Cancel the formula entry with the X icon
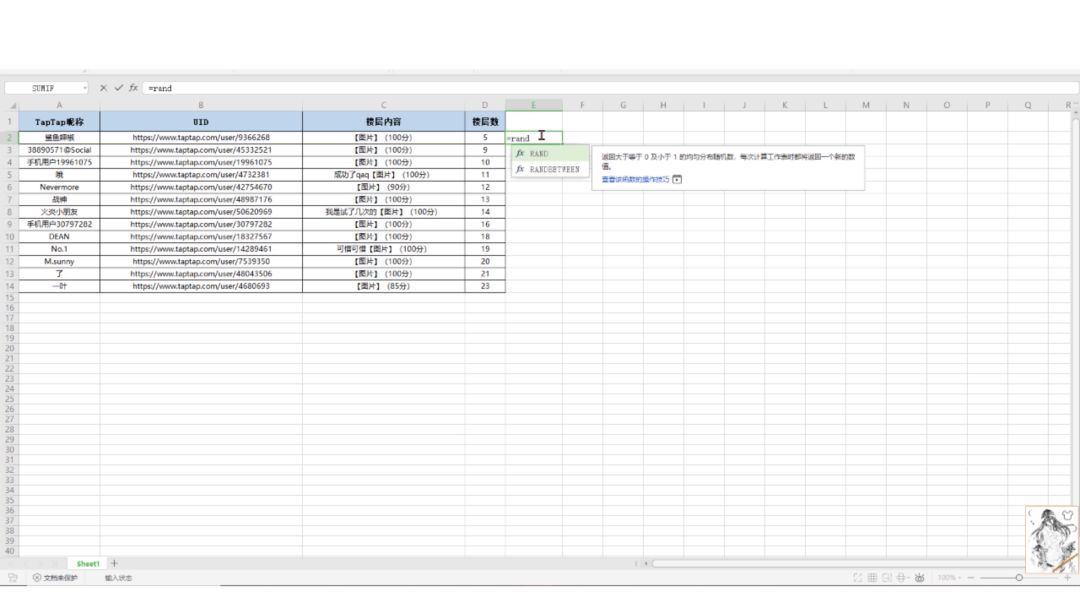 point(103,88)
